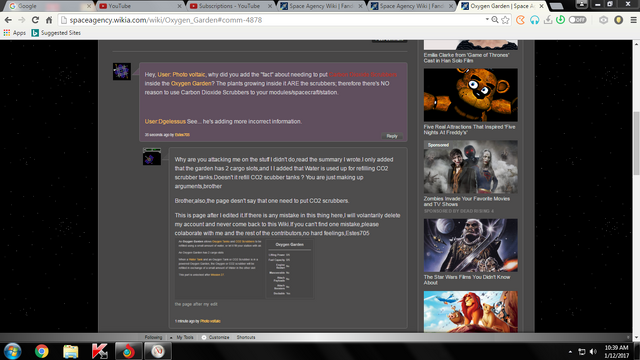Bookmark this page with the star icon
The height and width of the screenshot is (360, 640).
[505, 20]
